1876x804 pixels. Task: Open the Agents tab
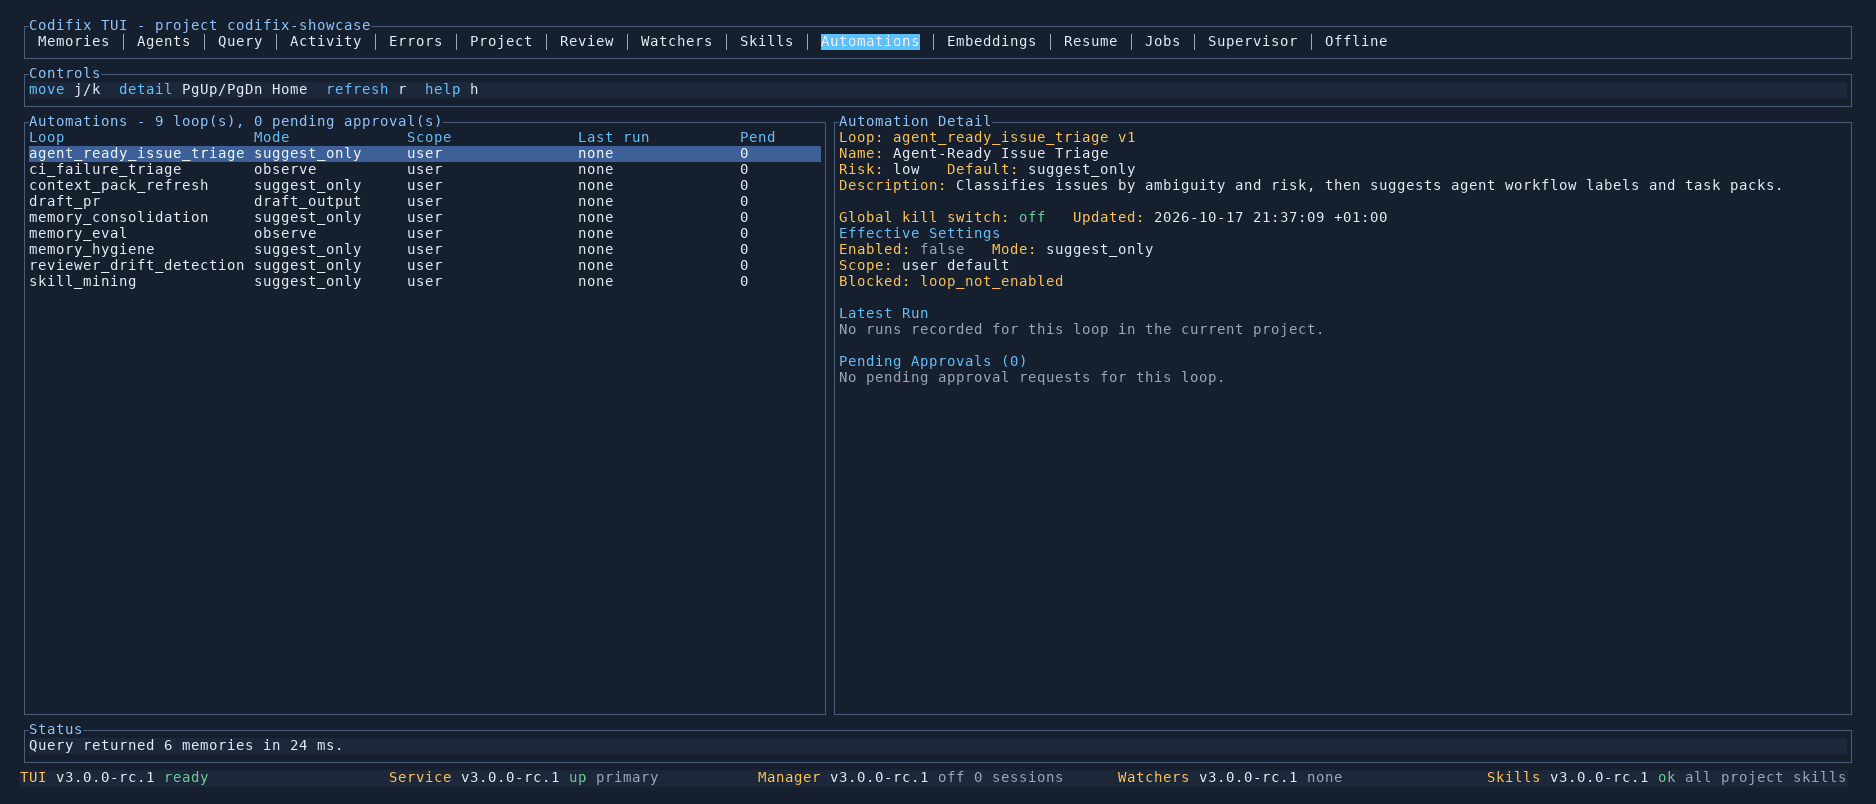click(163, 41)
